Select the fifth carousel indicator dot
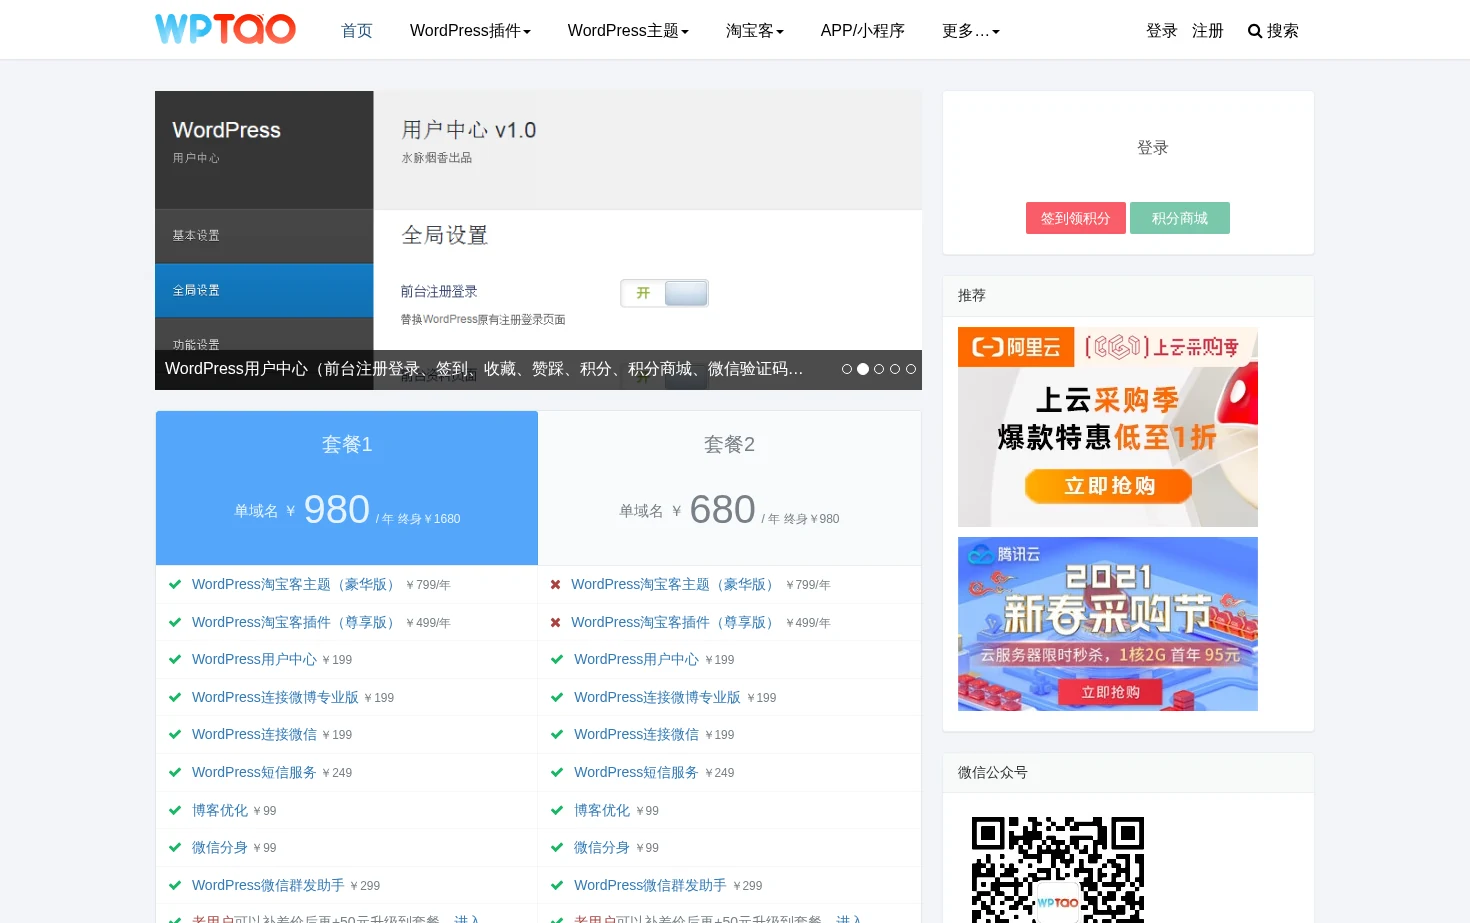This screenshot has width=1470, height=923. [x=911, y=369]
